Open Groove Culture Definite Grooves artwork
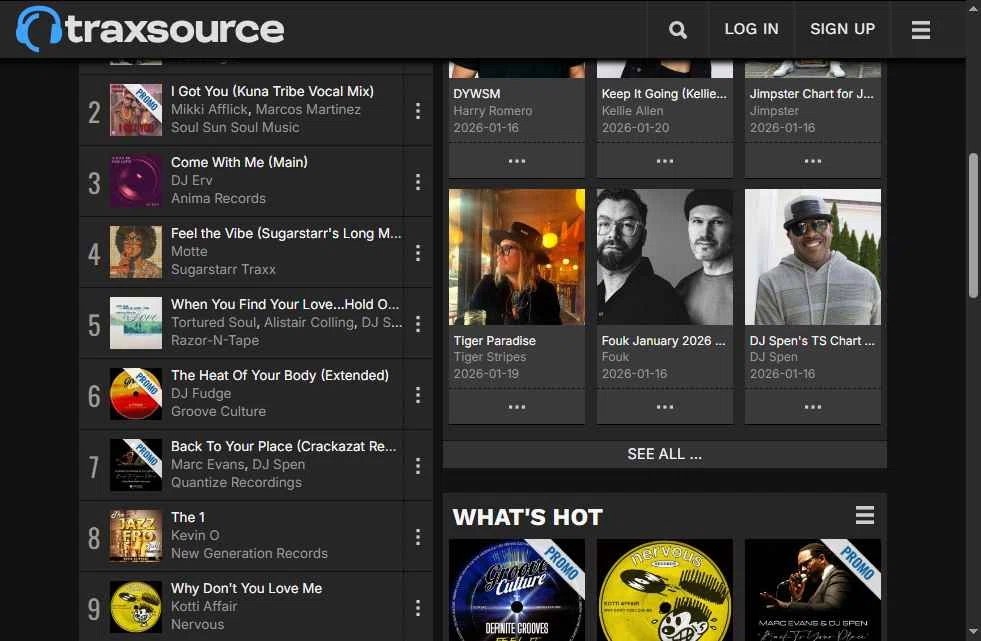 point(517,590)
